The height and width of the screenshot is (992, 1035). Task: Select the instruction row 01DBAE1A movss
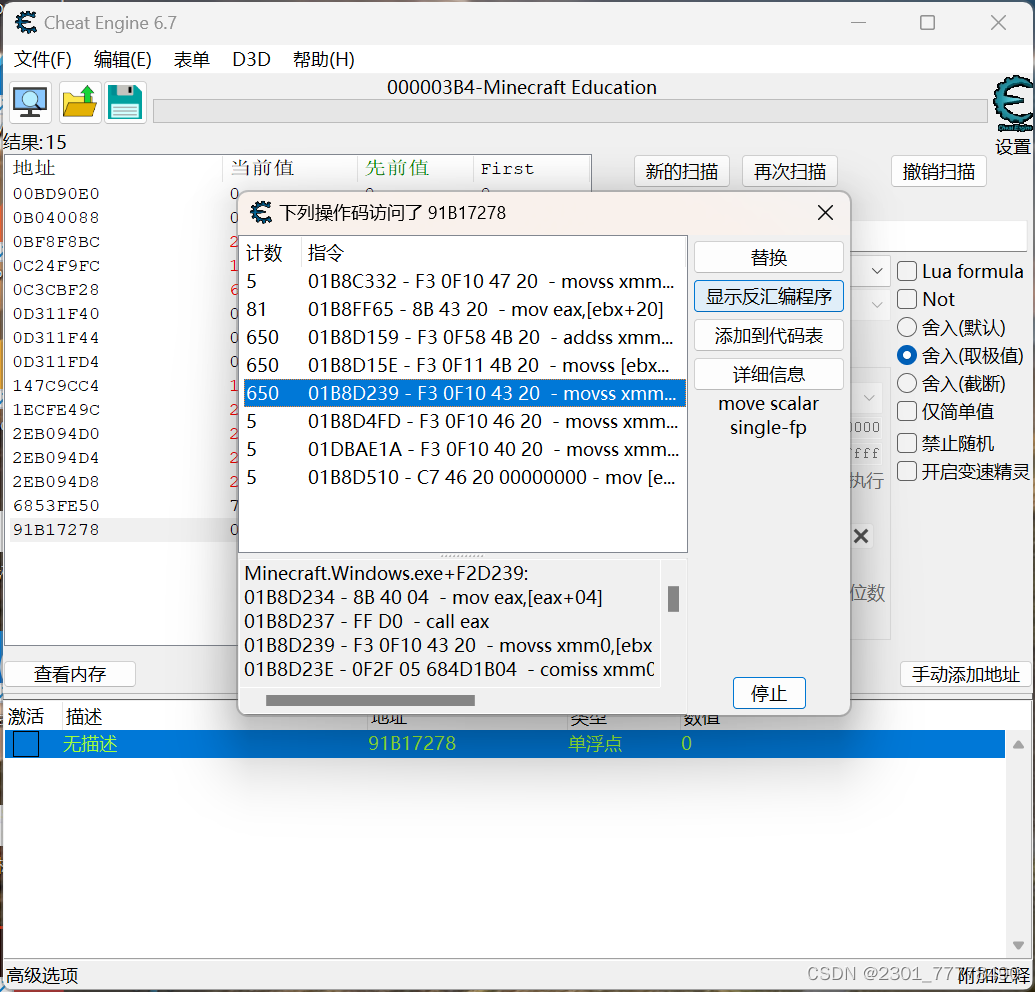click(463, 449)
